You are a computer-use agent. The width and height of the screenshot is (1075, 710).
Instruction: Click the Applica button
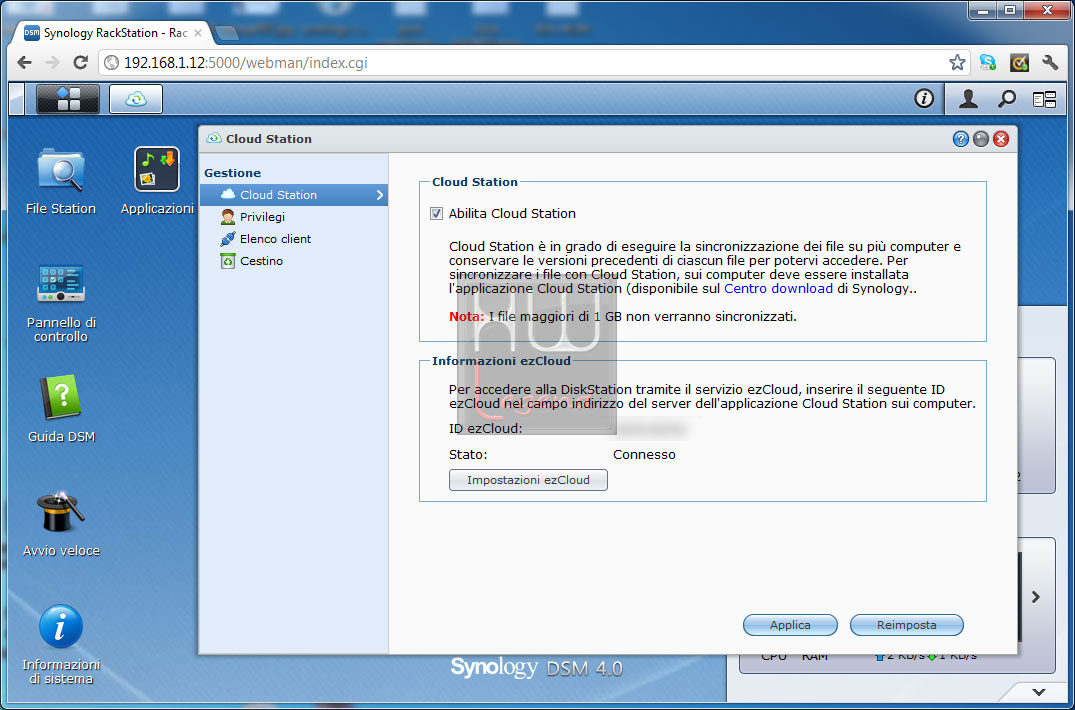[790, 625]
